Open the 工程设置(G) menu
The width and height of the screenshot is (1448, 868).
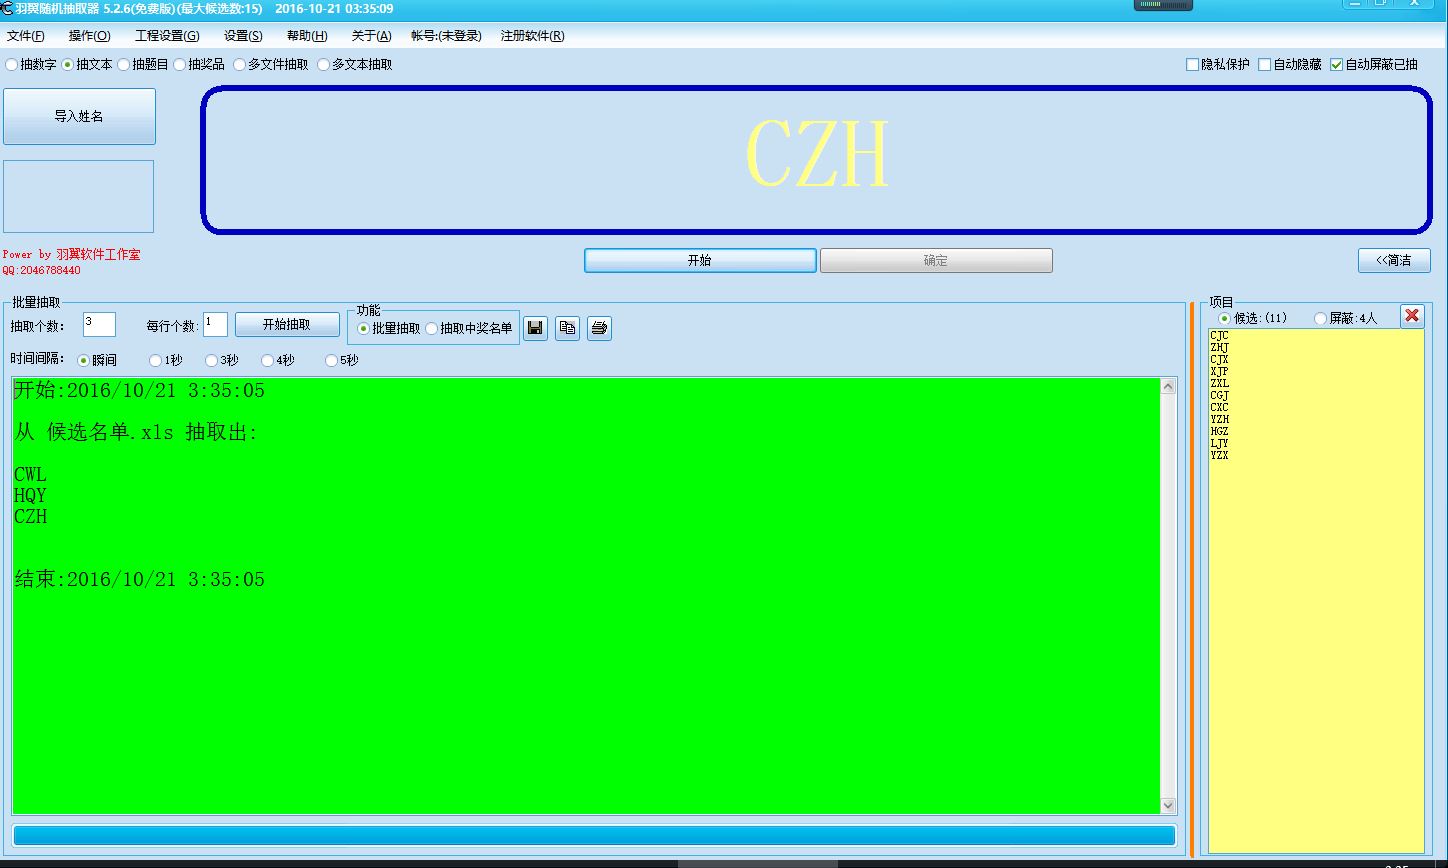click(167, 36)
